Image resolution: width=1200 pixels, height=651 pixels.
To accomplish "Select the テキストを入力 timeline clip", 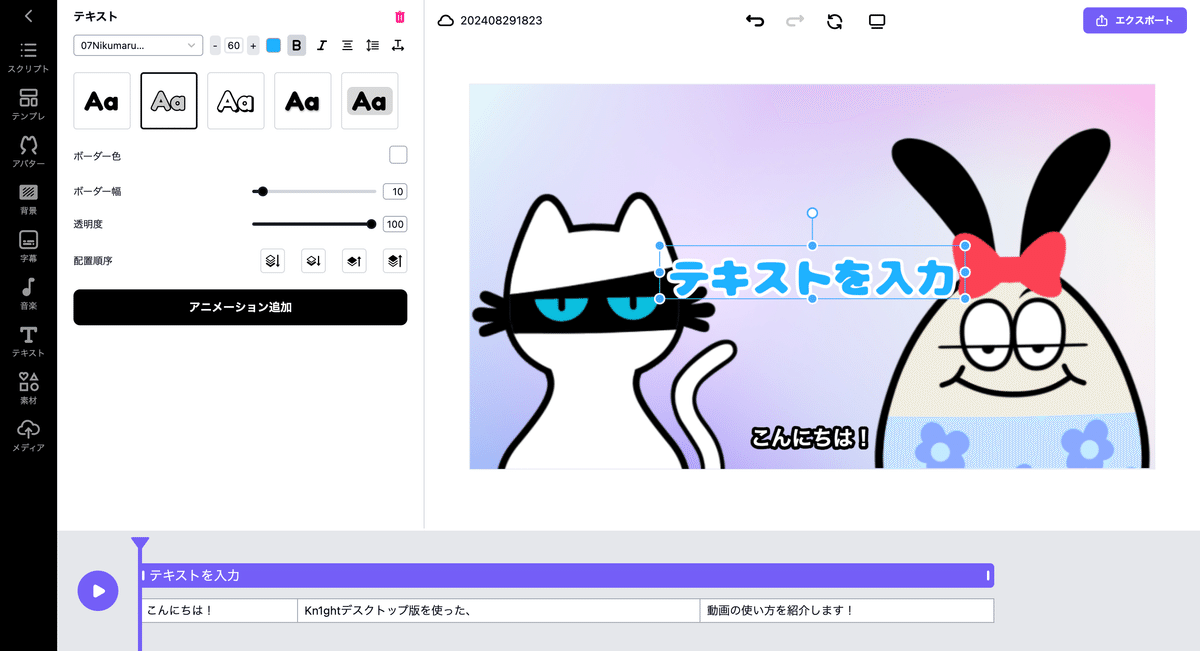I will [x=567, y=576].
